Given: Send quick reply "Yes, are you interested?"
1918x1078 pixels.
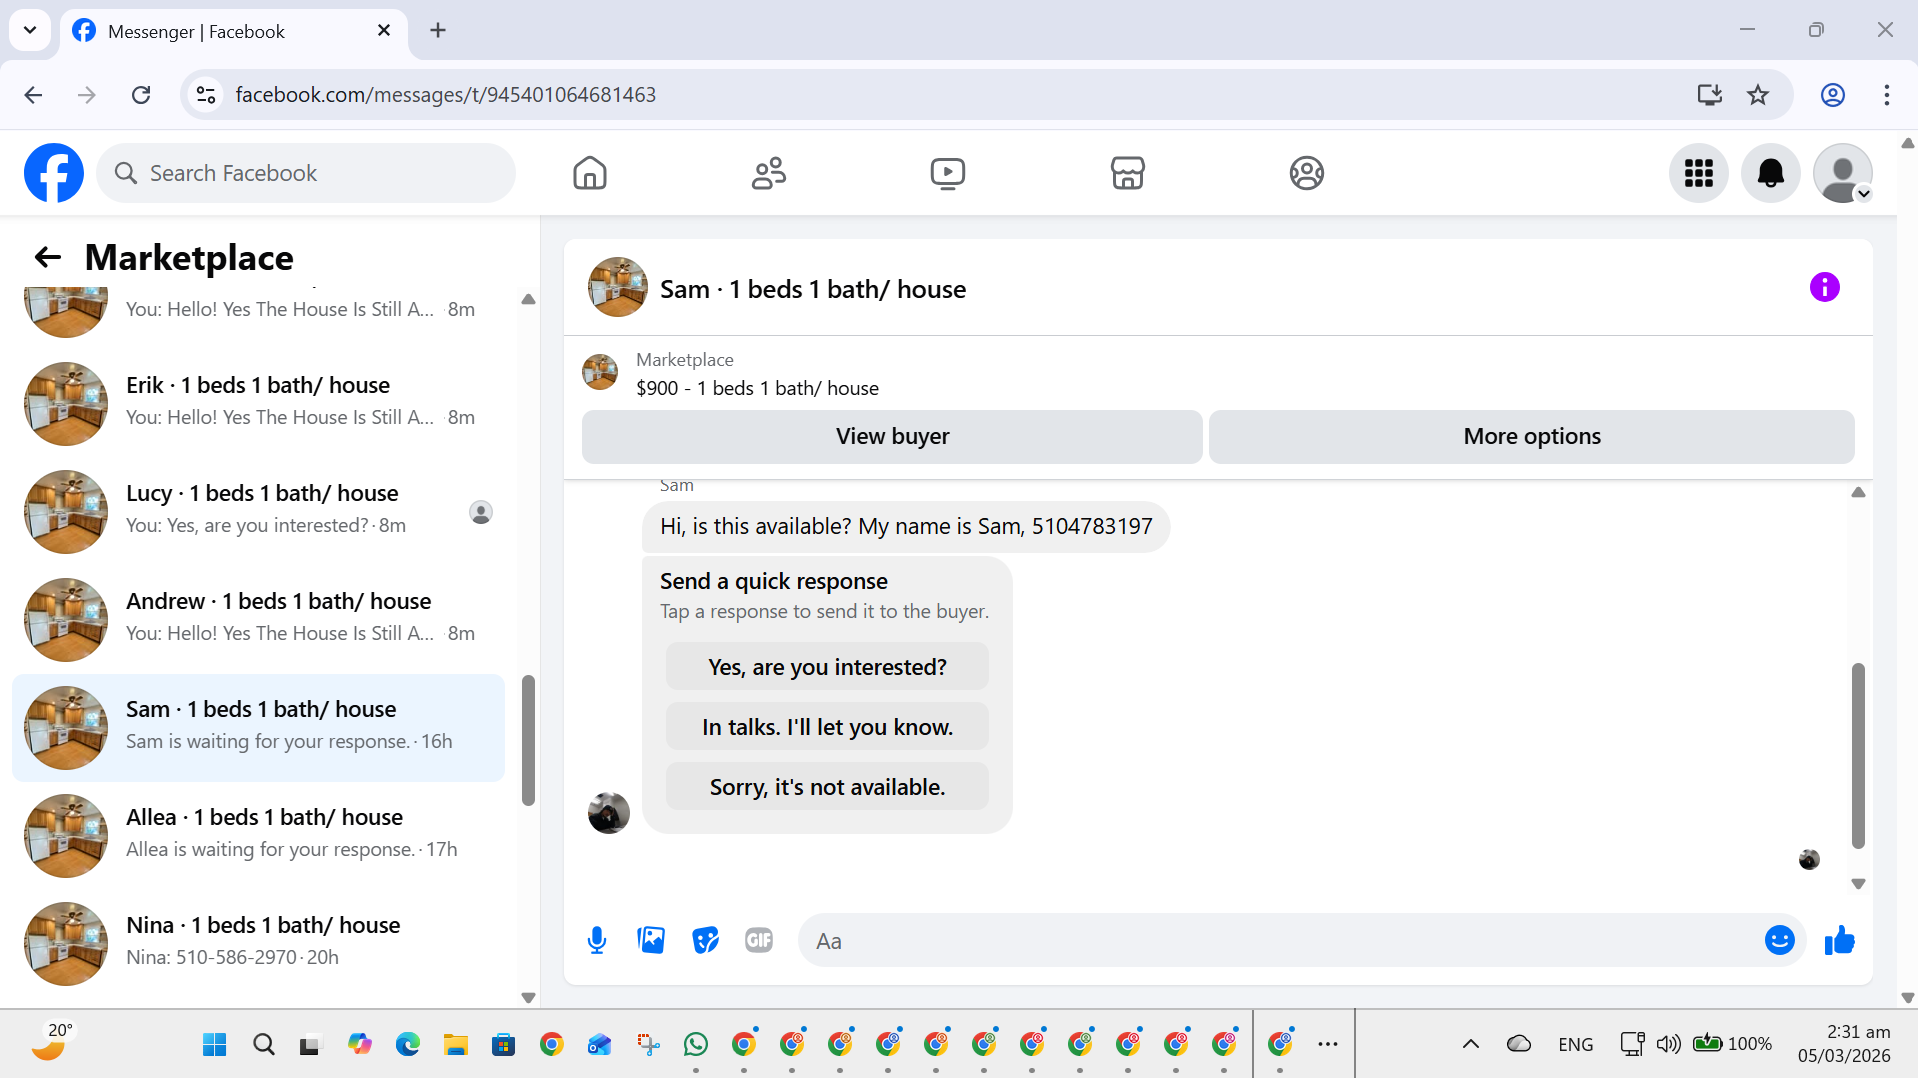Looking at the screenshot, I should click(827, 667).
